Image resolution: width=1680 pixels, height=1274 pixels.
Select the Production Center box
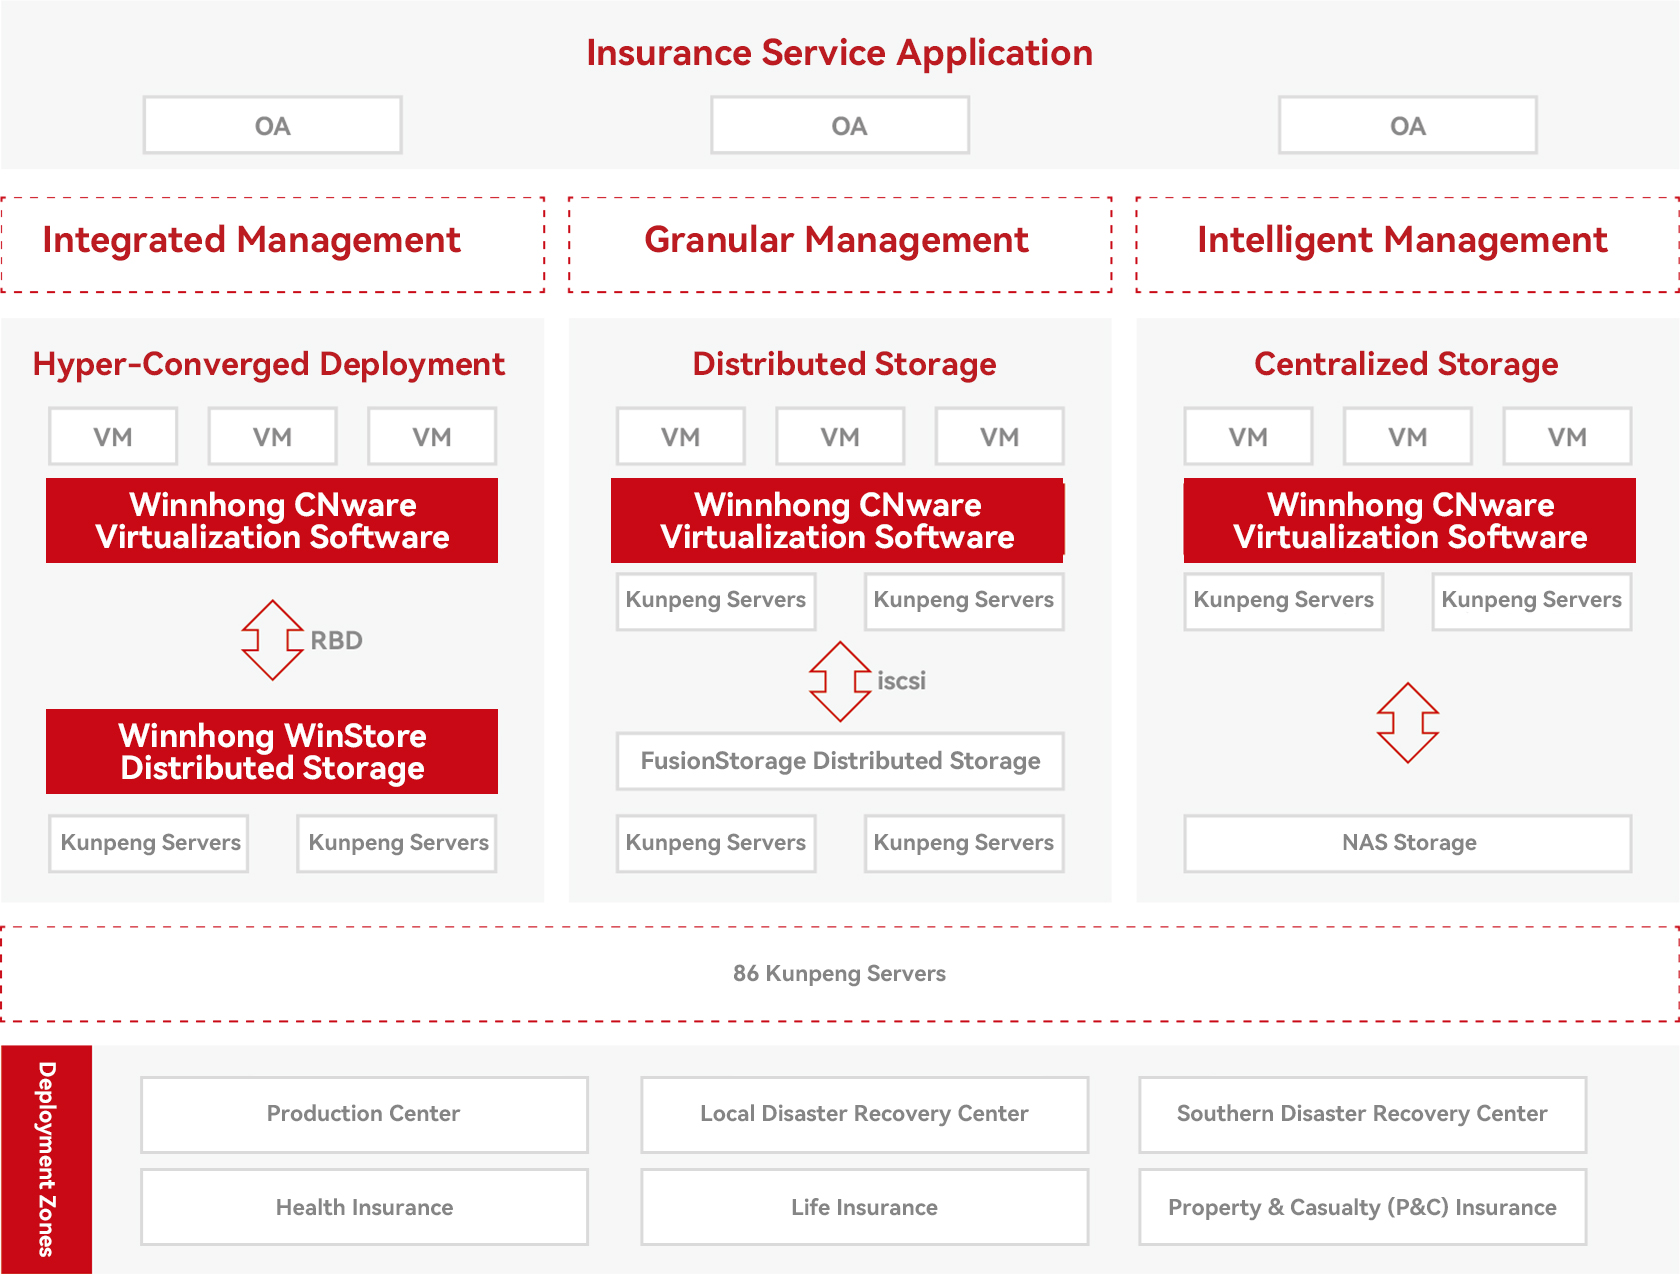pyautogui.click(x=364, y=1114)
